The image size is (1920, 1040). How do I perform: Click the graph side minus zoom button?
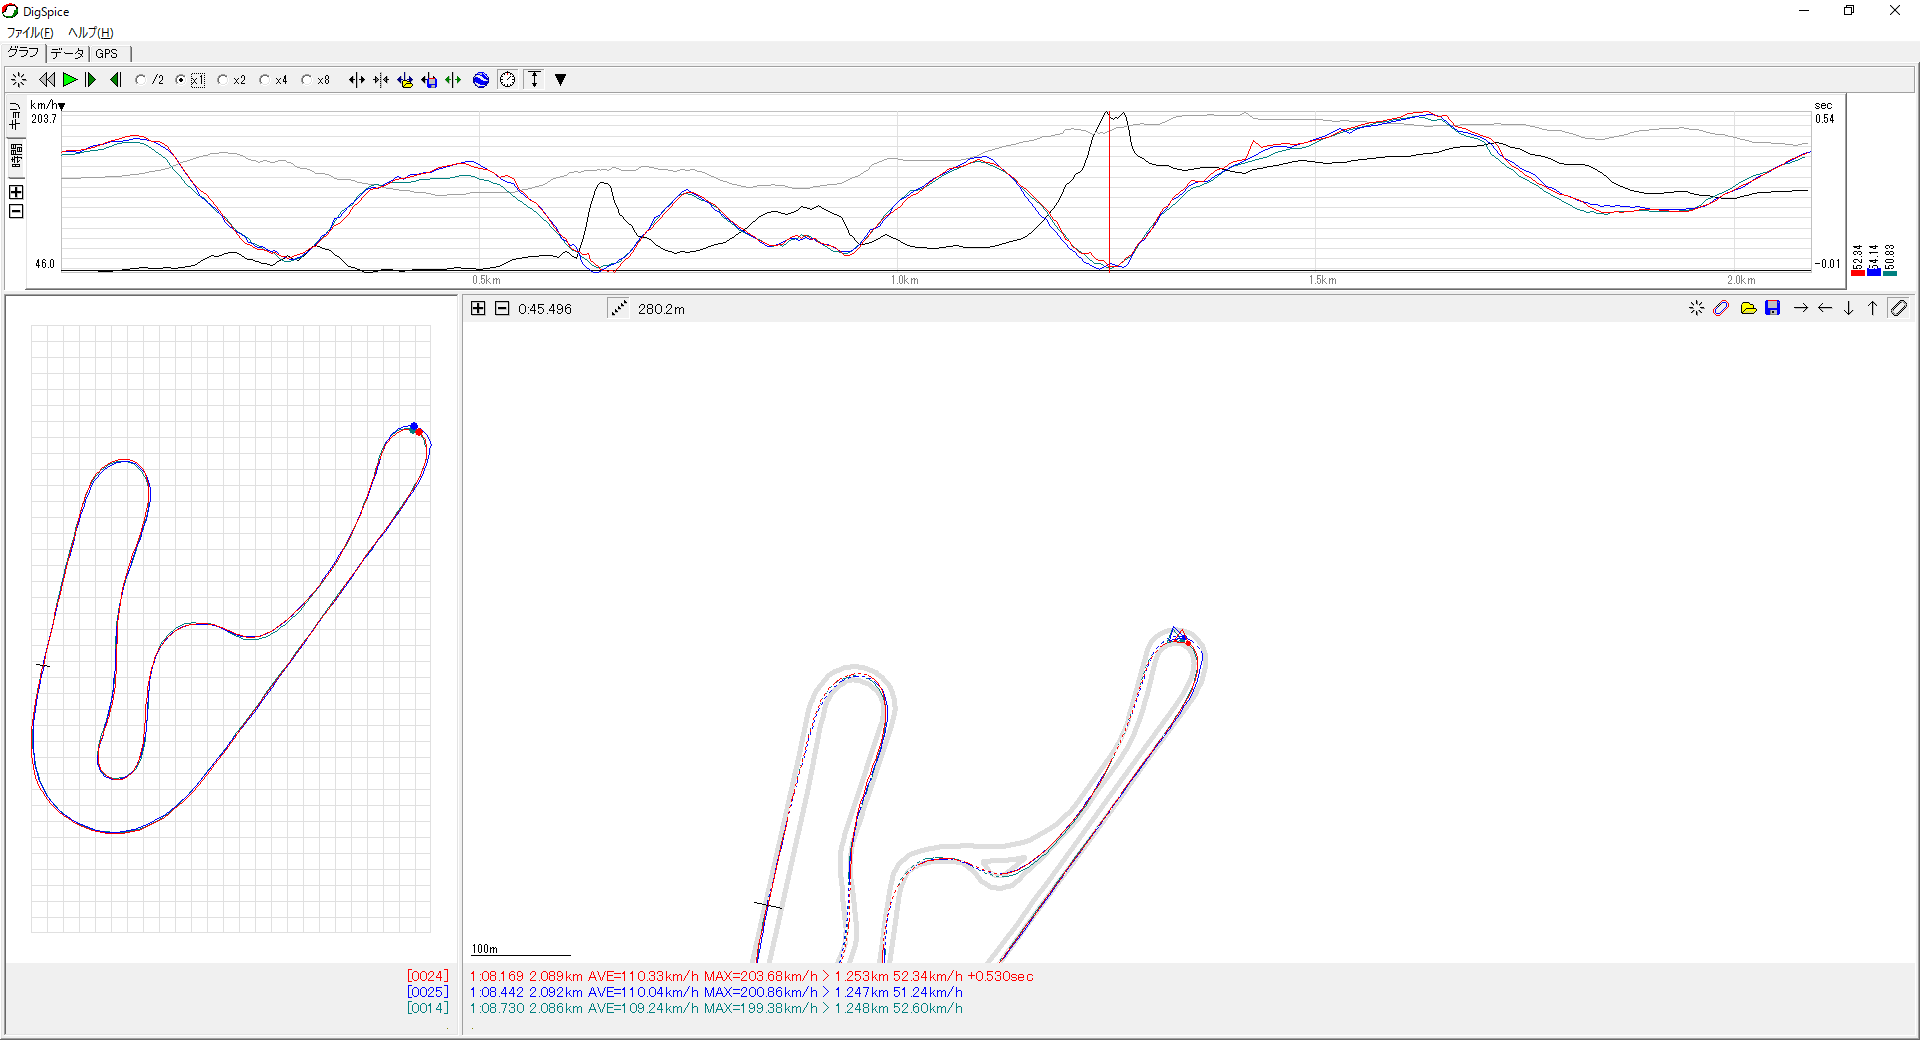pos(16,211)
